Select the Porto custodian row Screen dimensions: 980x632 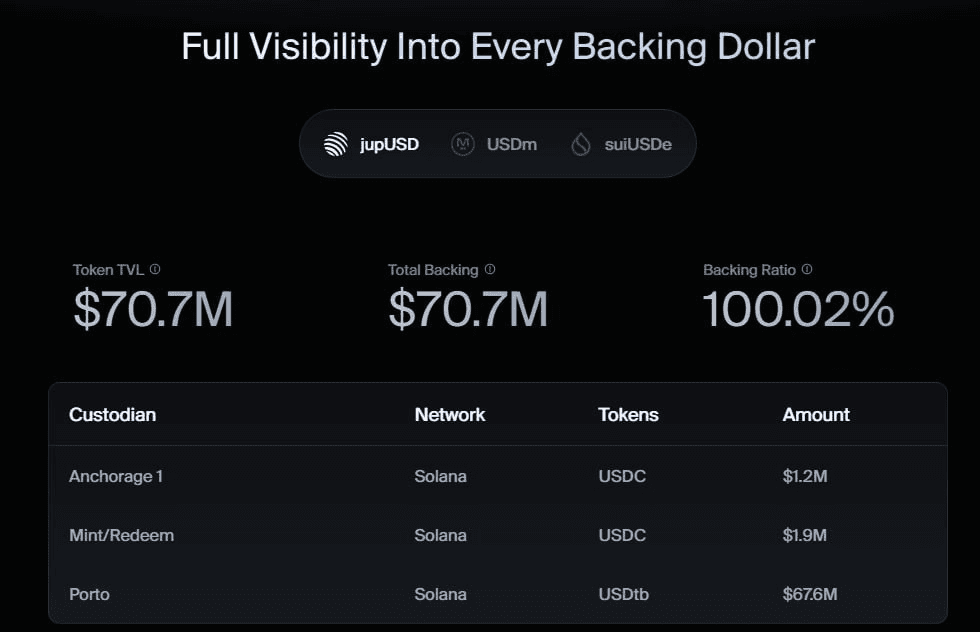[89, 594]
